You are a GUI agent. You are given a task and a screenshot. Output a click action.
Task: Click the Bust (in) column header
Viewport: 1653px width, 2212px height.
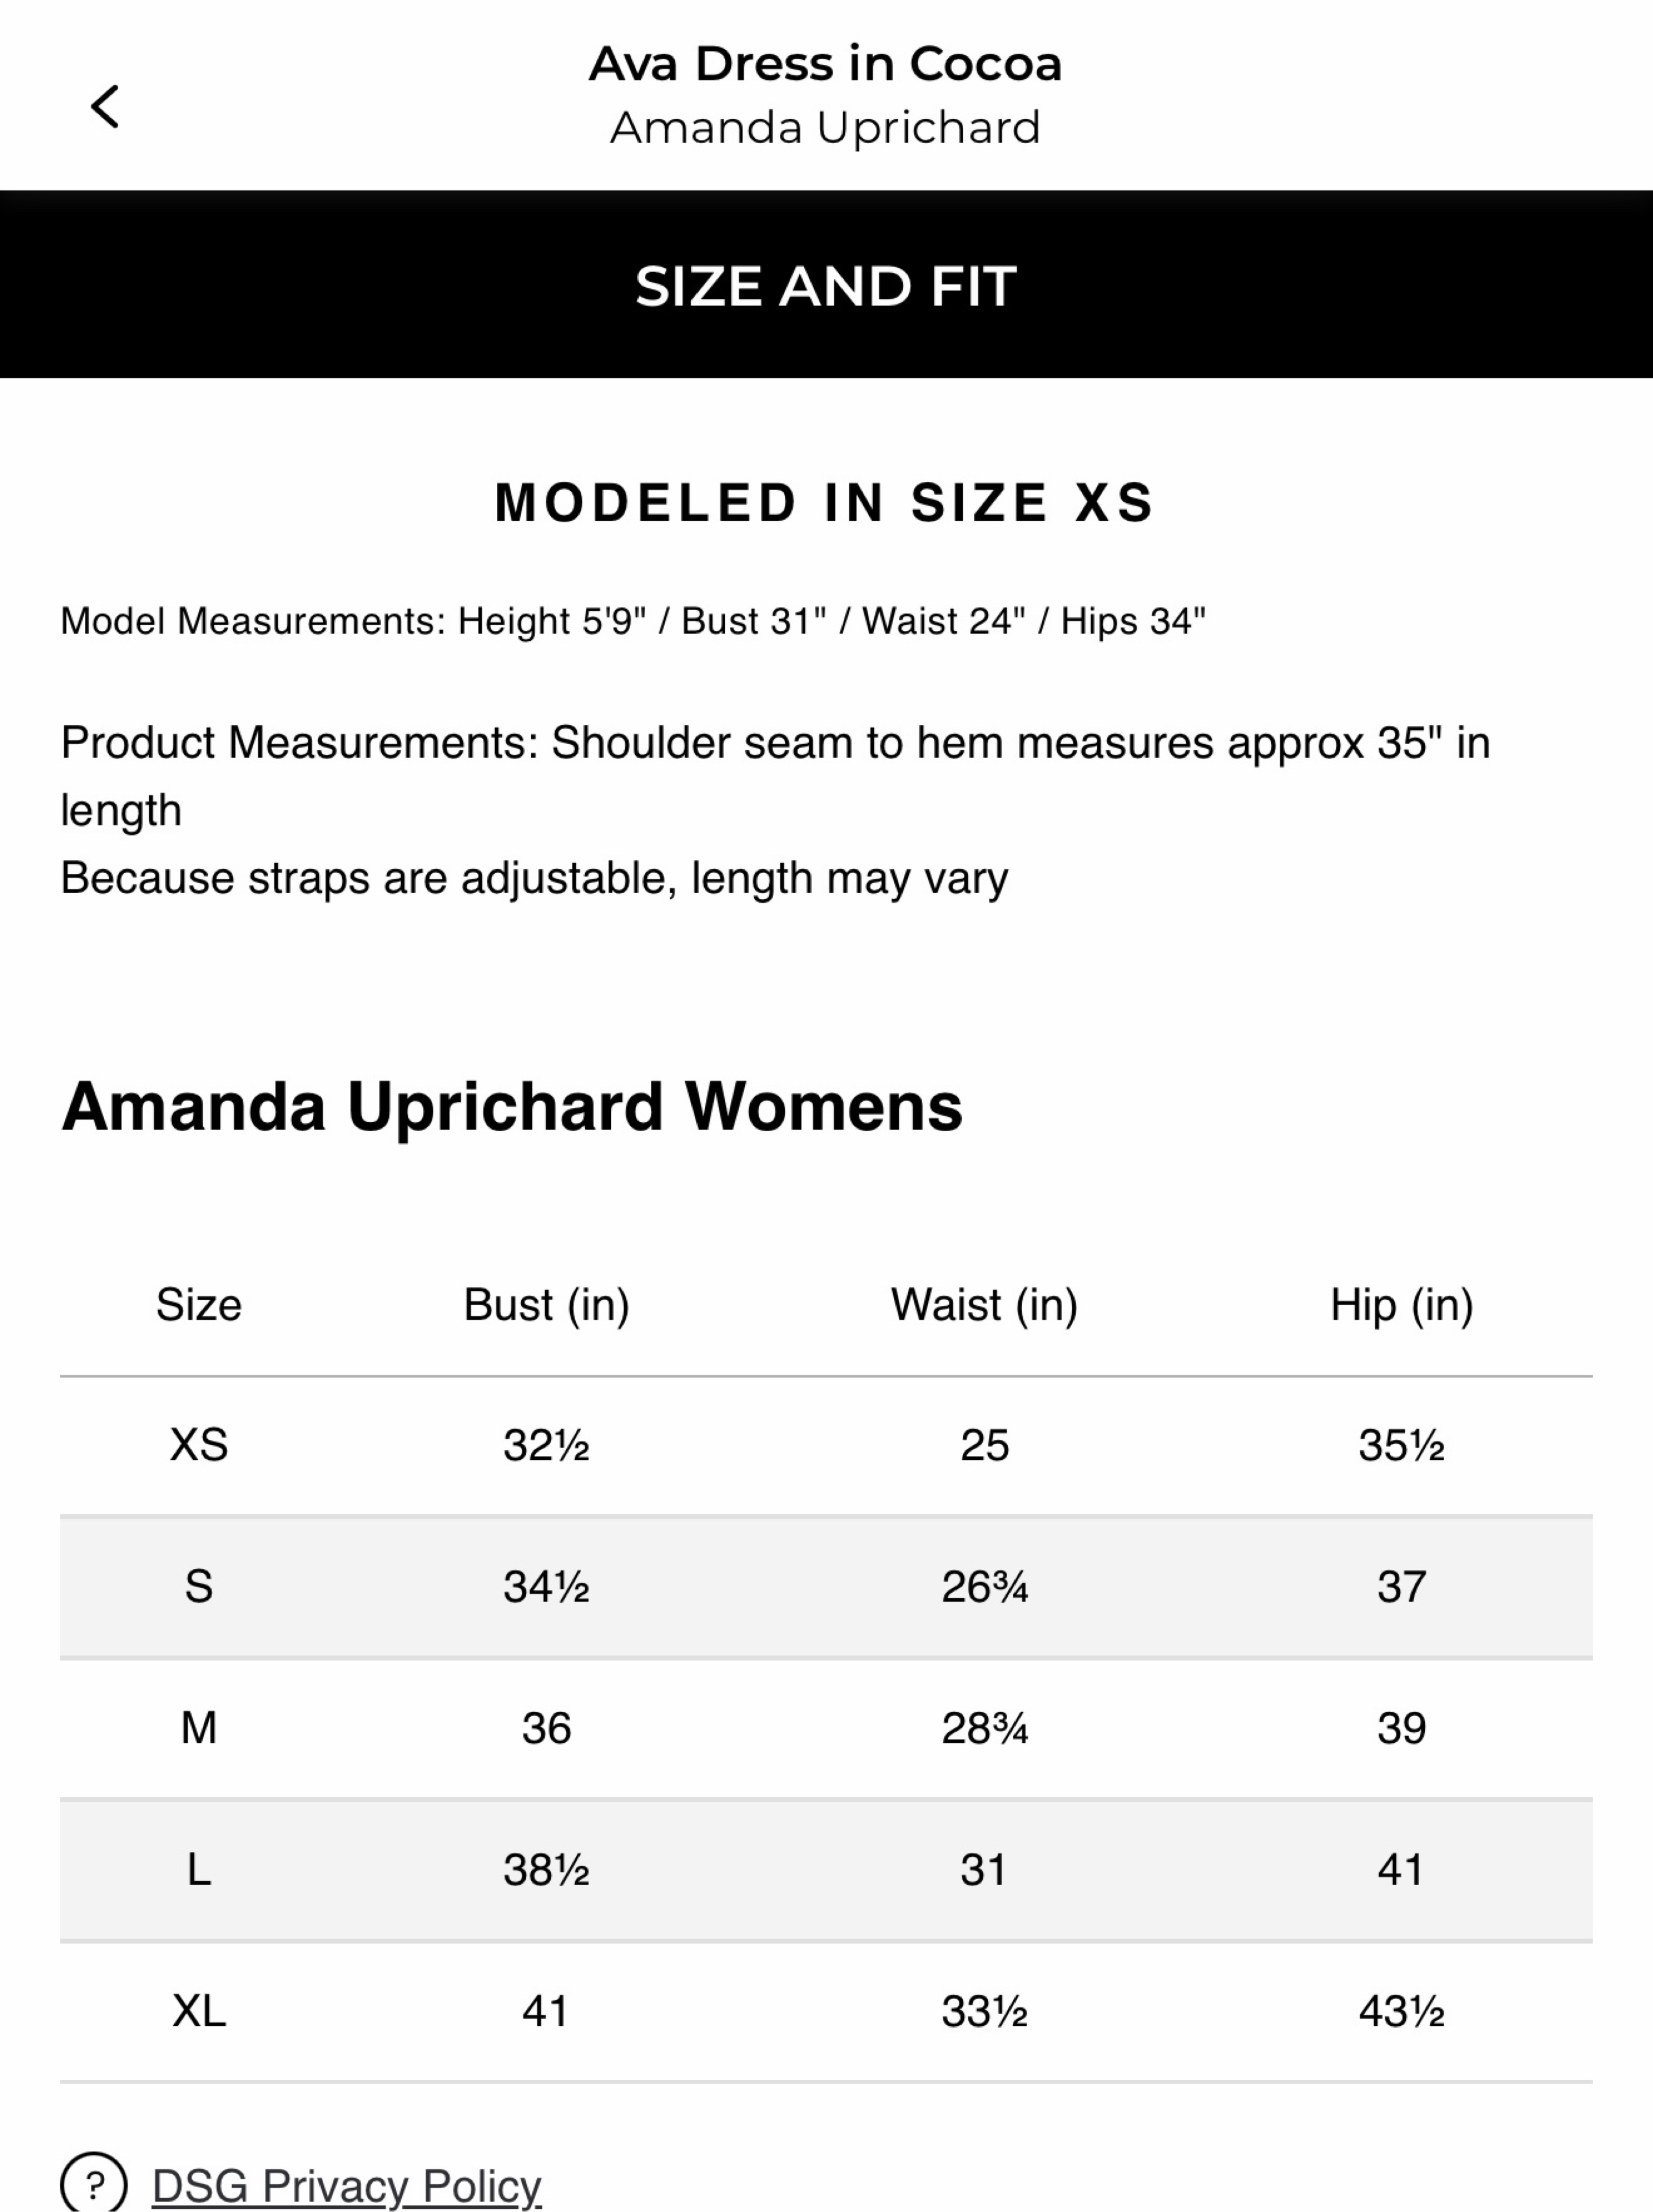(546, 1305)
